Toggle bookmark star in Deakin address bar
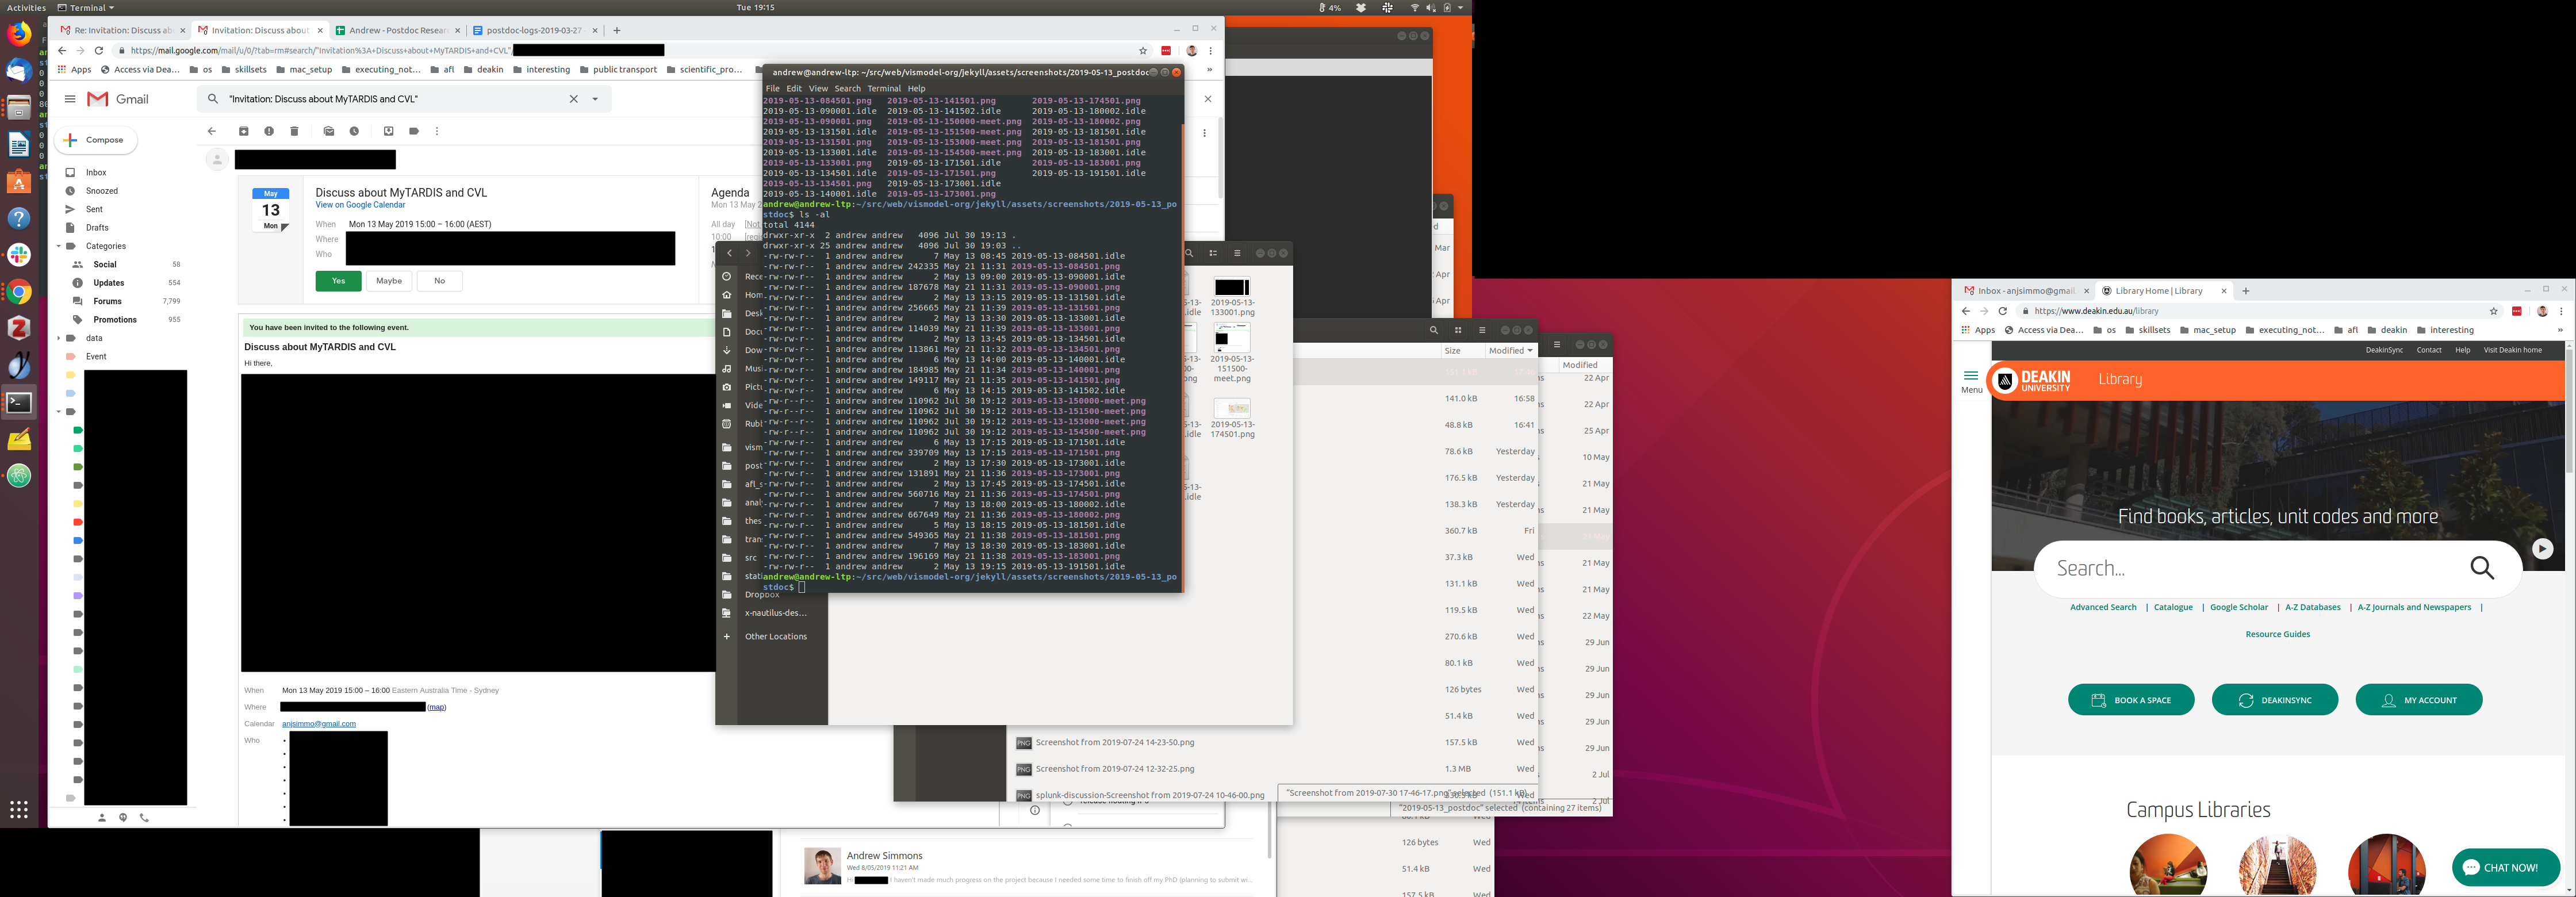The image size is (2576, 897). point(2493,311)
